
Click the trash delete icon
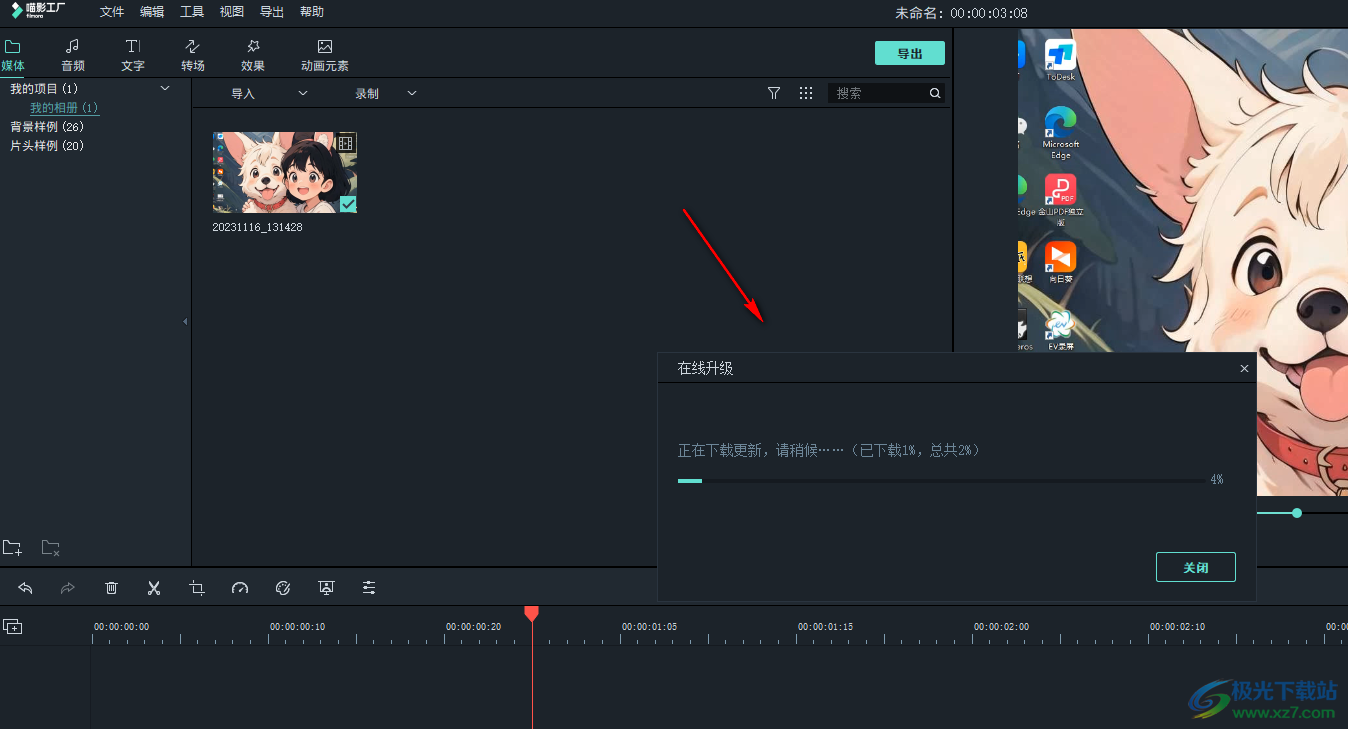112,588
